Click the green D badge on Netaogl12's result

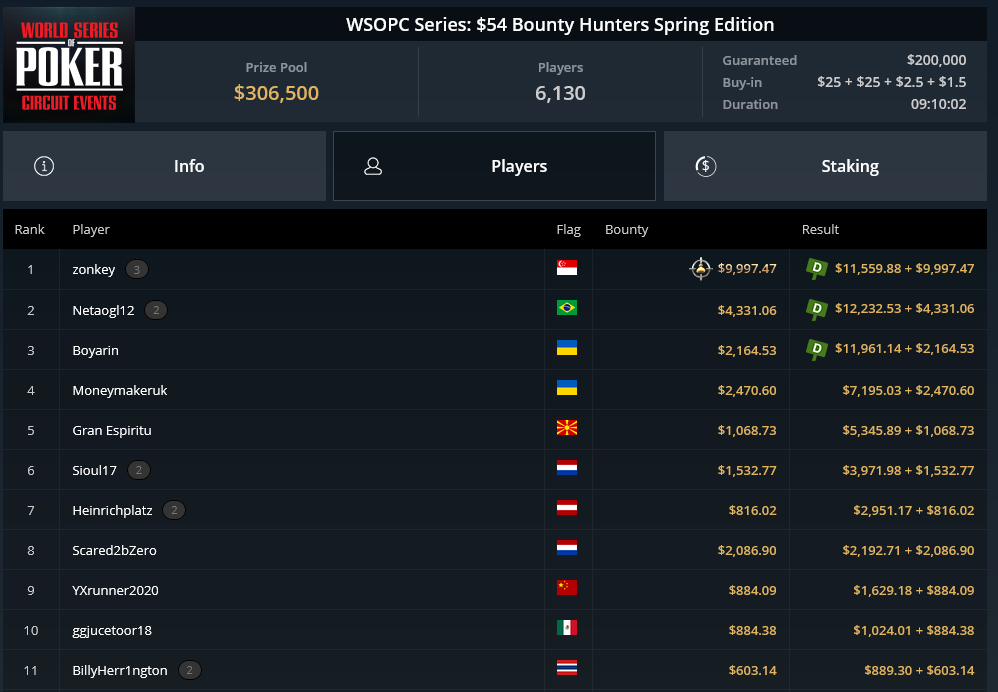817,309
